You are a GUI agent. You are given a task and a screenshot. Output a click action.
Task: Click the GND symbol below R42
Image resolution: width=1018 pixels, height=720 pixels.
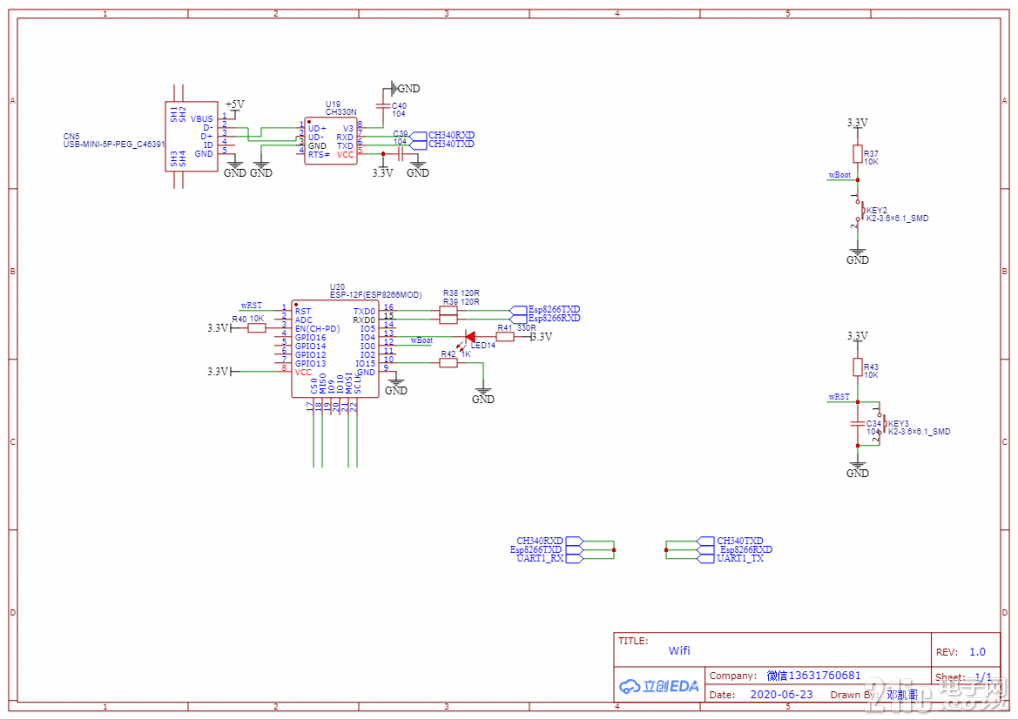(483, 395)
